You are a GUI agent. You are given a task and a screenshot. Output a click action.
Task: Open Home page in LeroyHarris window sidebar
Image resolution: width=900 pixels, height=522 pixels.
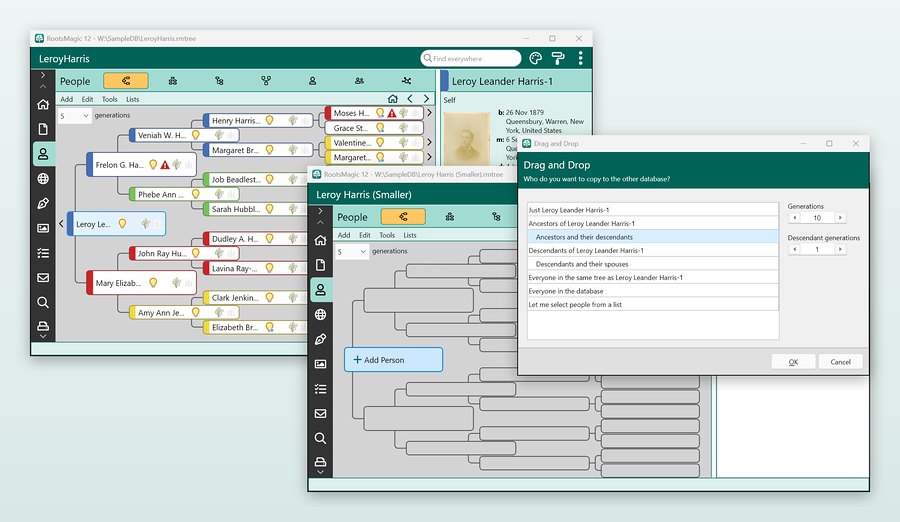43,105
